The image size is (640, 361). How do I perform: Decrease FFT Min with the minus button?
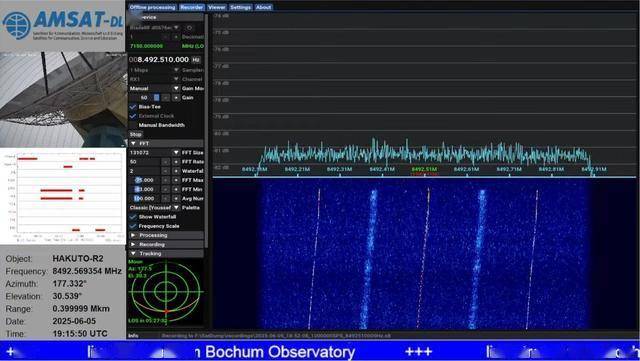[165, 189]
